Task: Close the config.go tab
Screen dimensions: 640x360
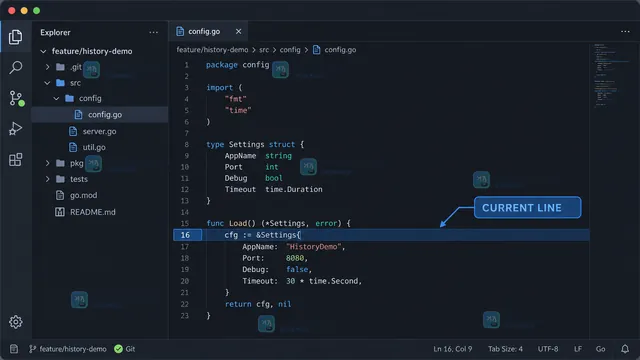Action: pyautogui.click(x=238, y=31)
